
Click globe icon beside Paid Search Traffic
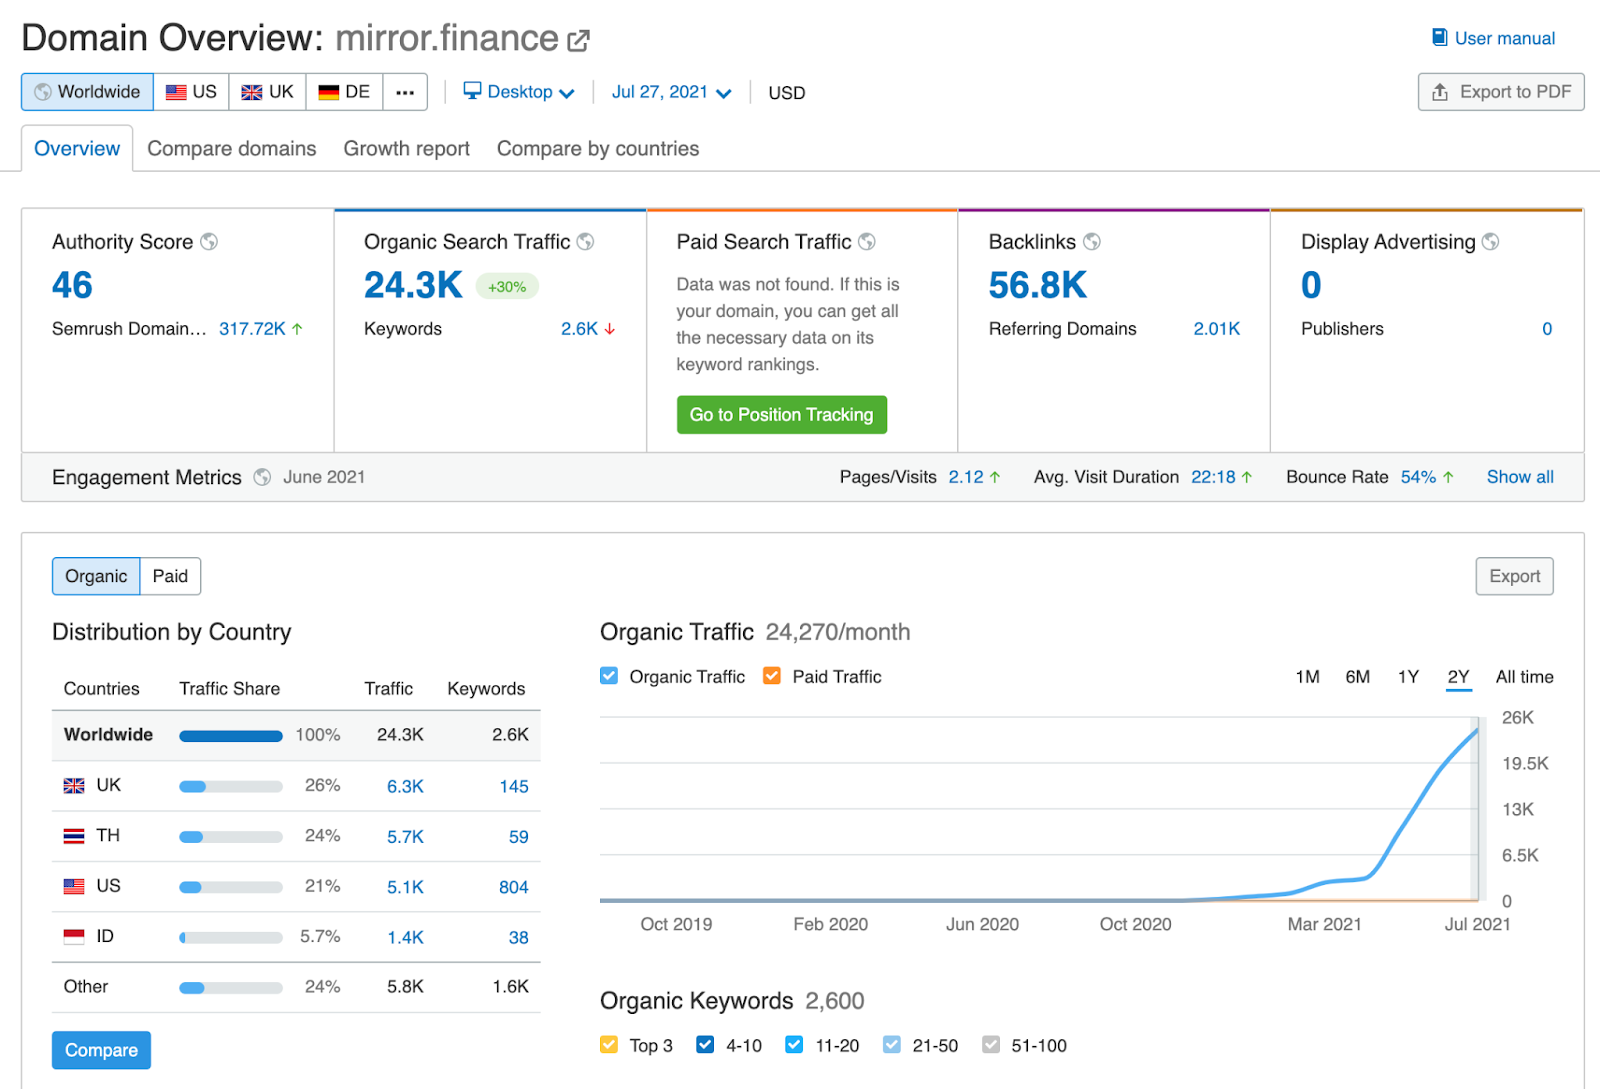(867, 242)
